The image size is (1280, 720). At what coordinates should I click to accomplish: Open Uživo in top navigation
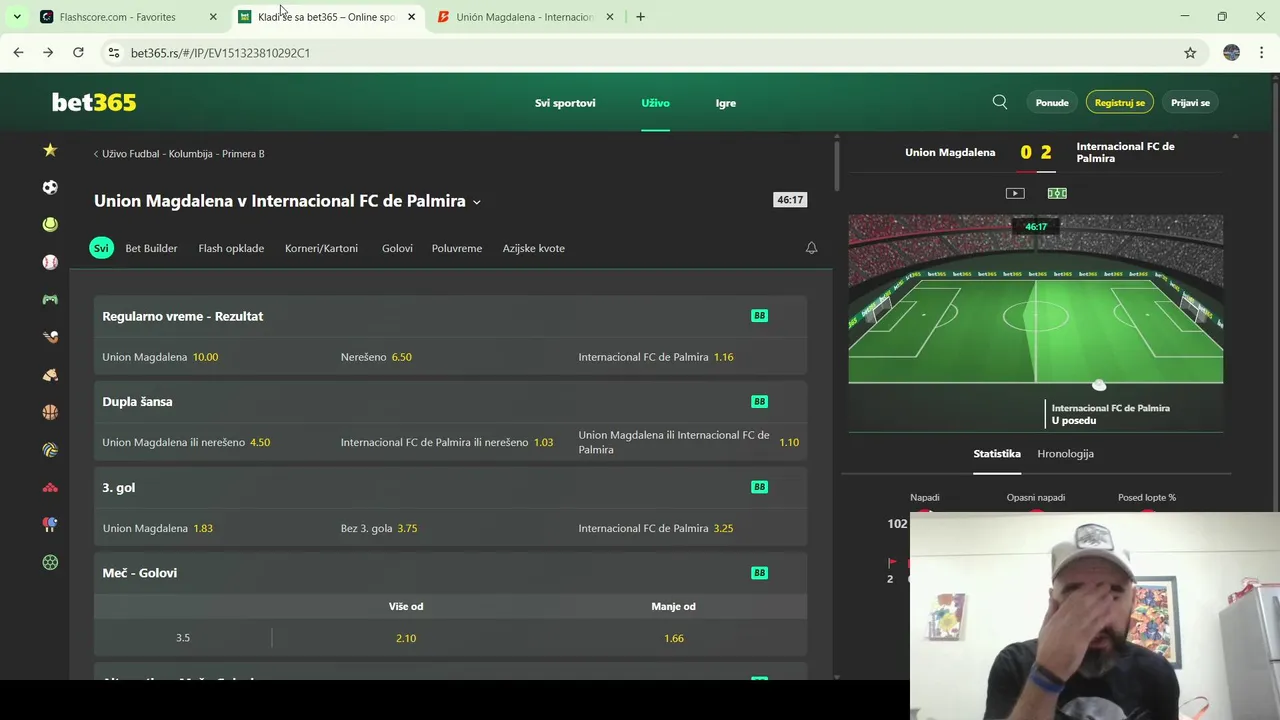click(655, 103)
